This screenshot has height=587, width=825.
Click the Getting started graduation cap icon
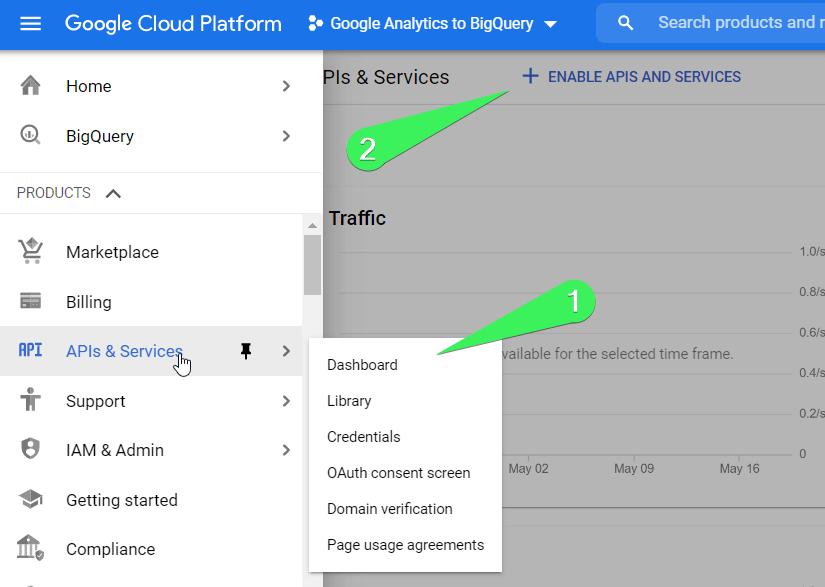(31, 499)
